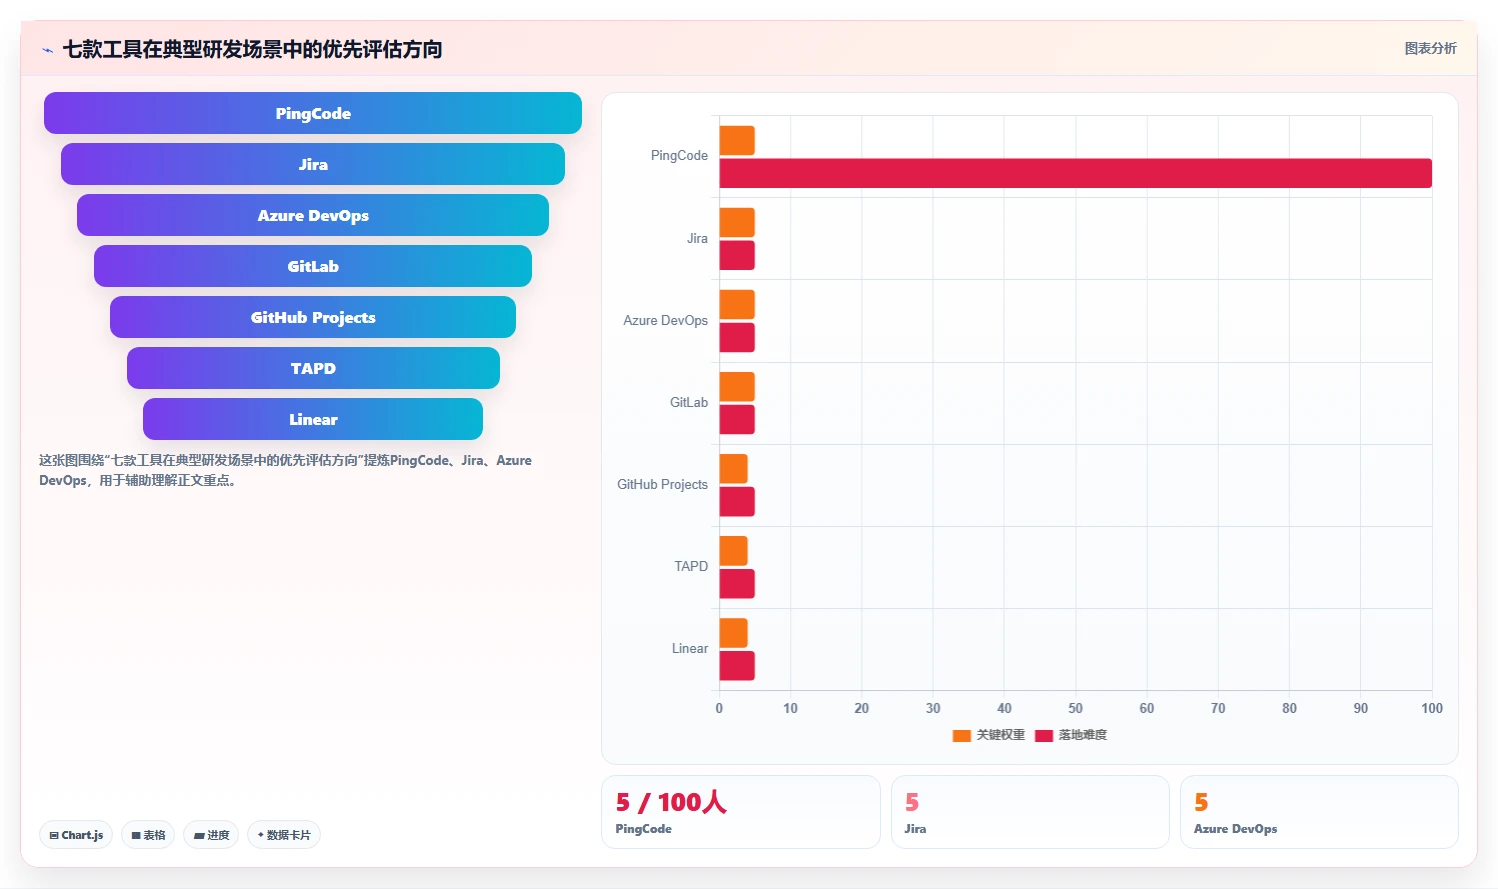The width and height of the screenshot is (1498, 889).
Task: Click Azure DevOps orange chart bar
Action: coord(737,305)
